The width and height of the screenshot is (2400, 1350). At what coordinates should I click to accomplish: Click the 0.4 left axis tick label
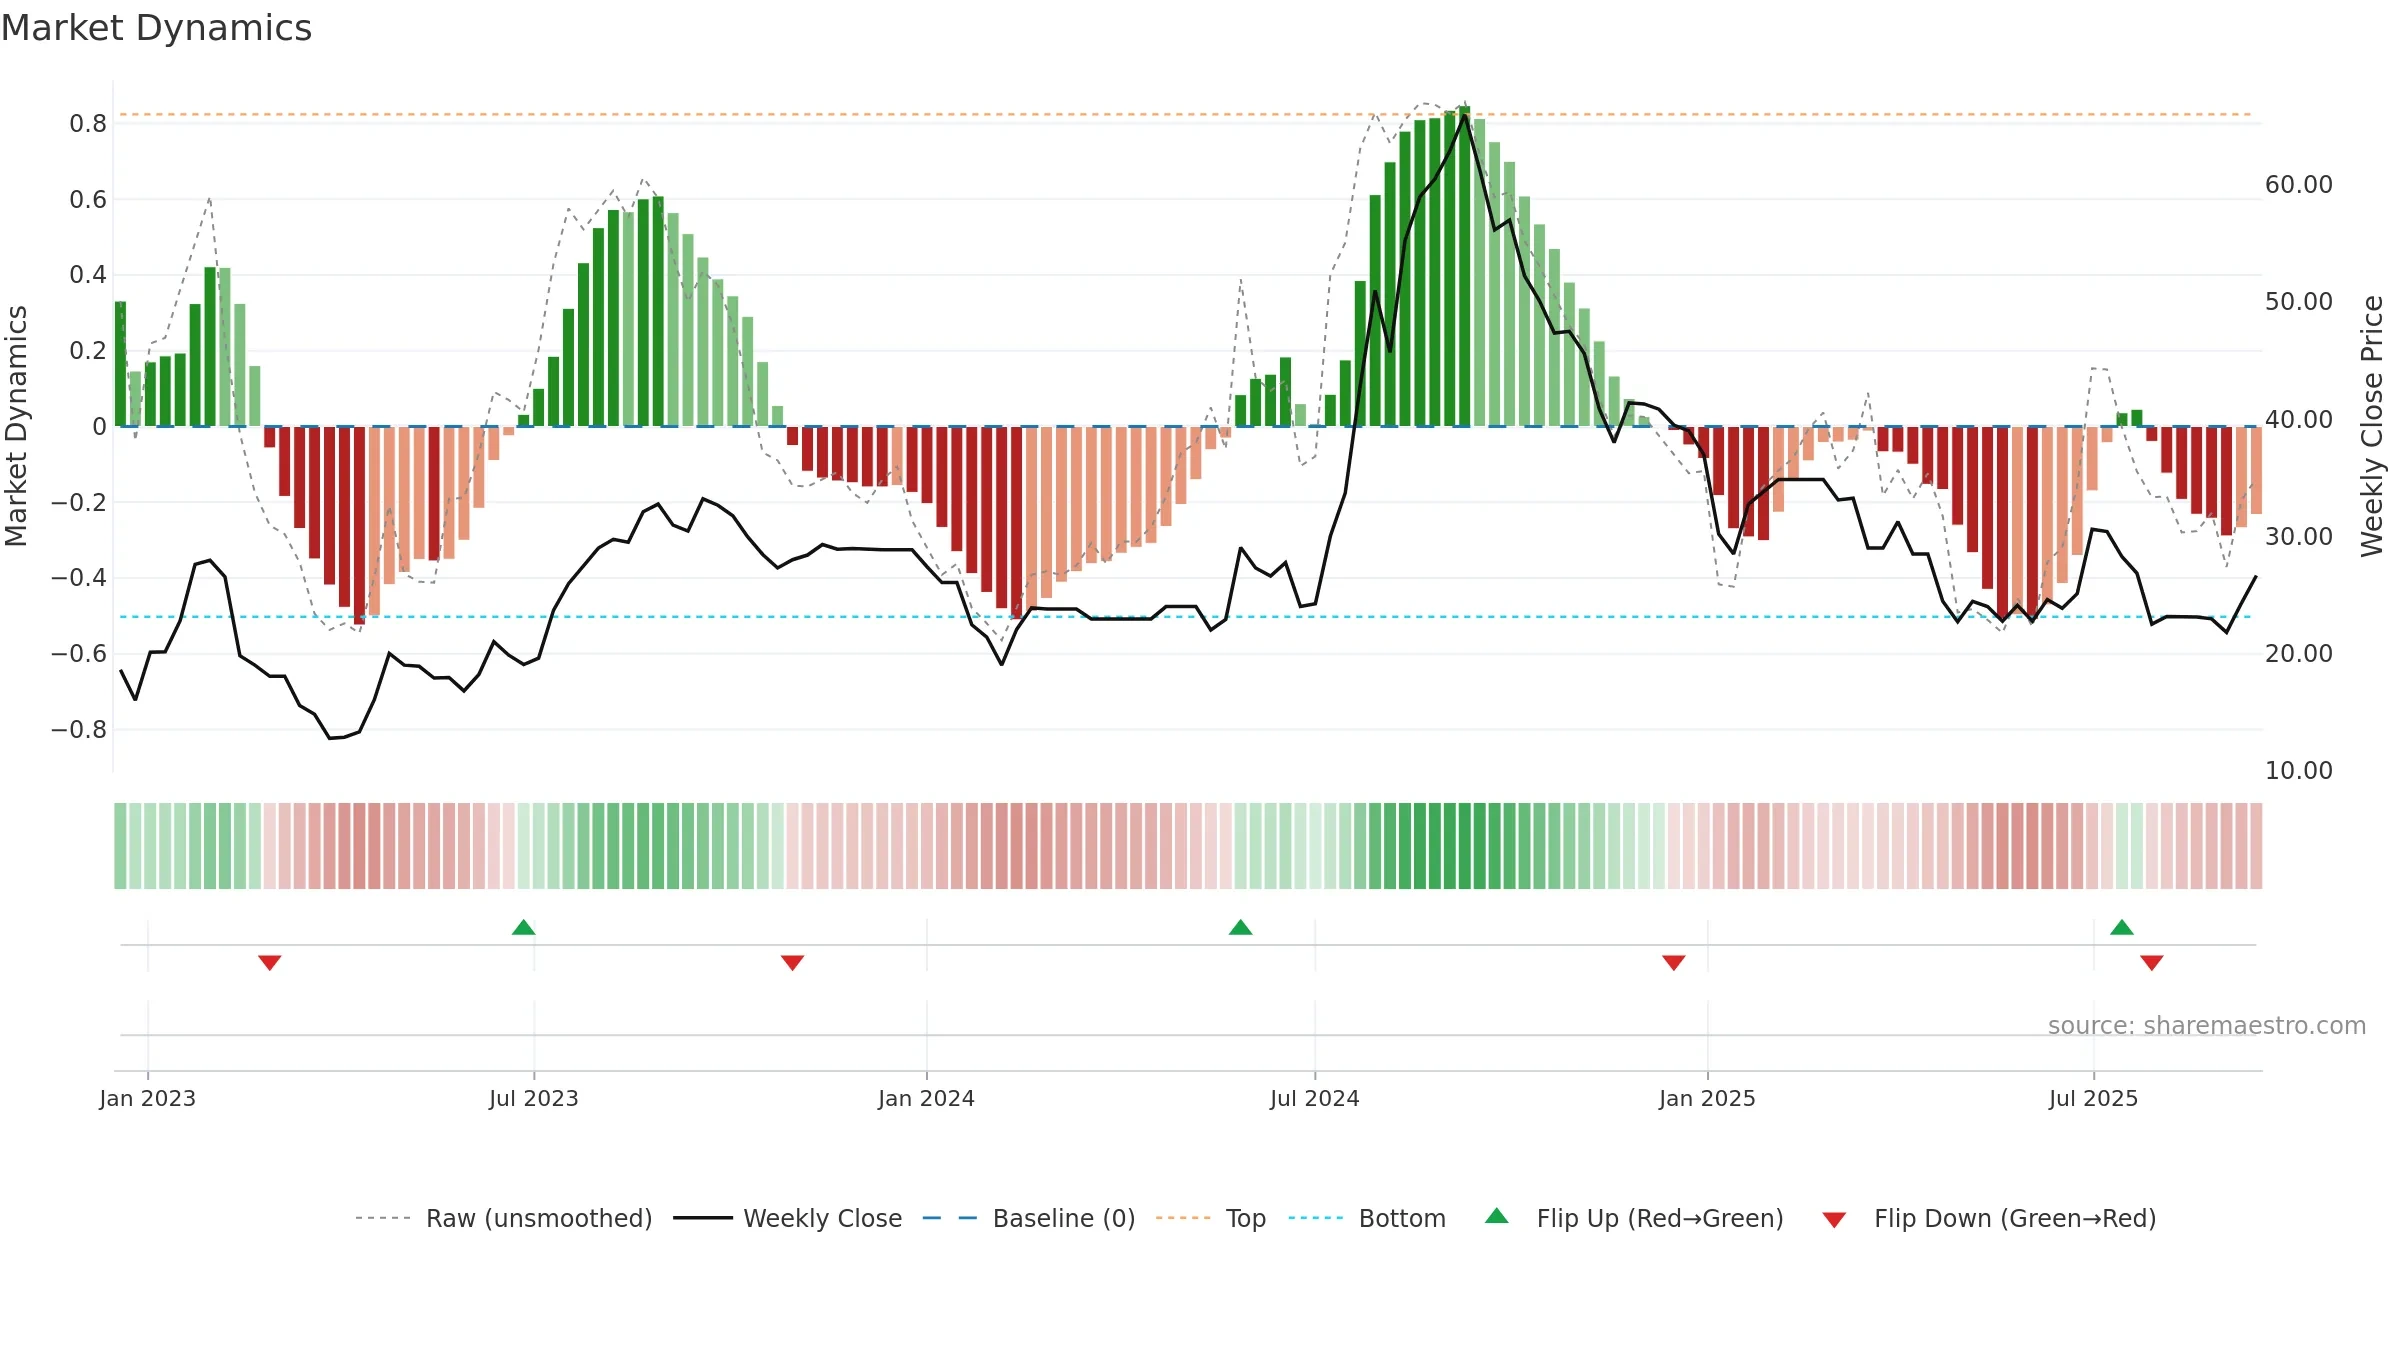[x=88, y=275]
